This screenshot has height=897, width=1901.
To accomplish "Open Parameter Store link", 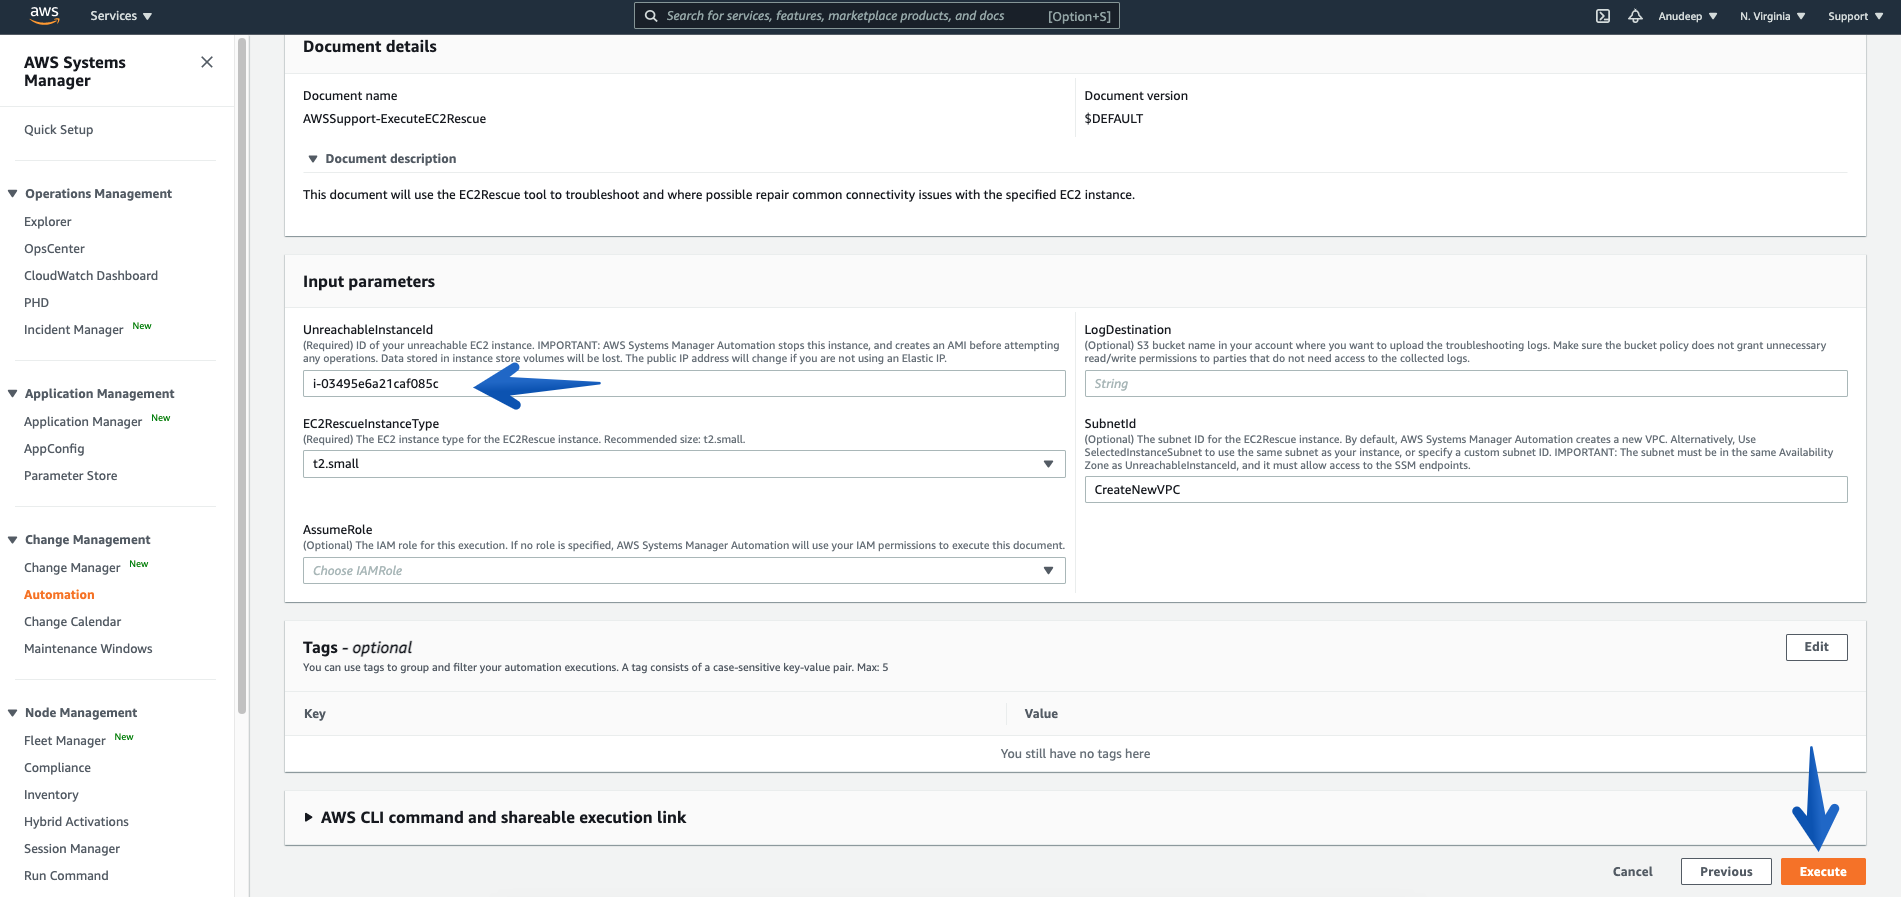I will tap(71, 476).
